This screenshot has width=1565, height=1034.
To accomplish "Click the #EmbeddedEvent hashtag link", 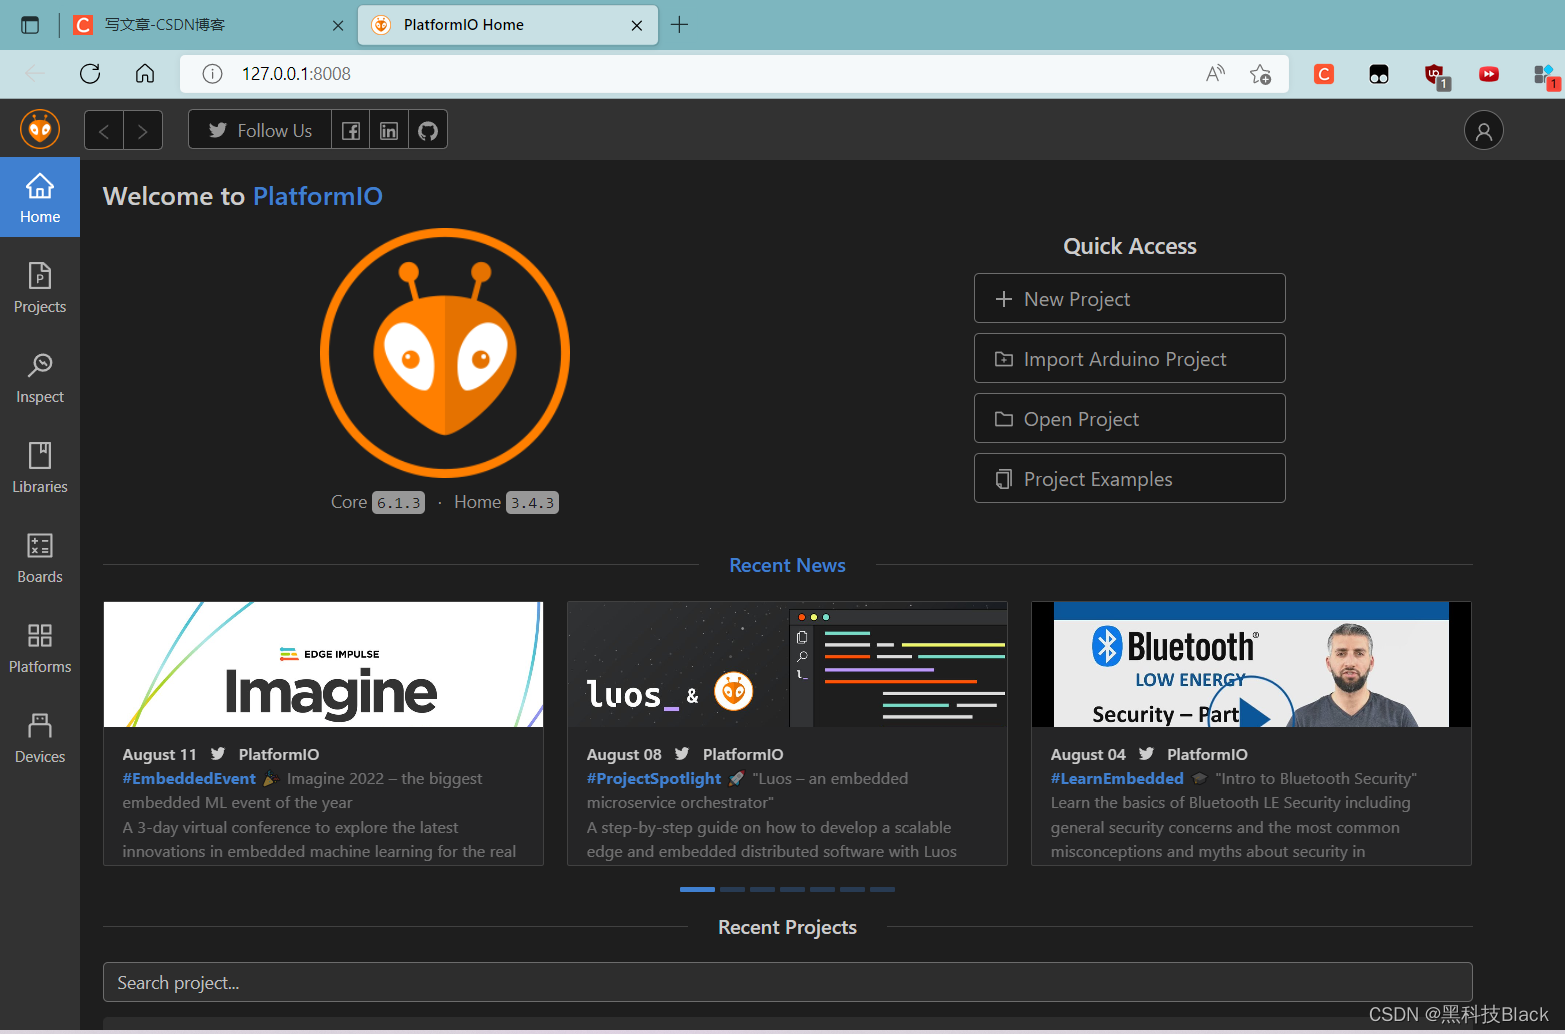I will 189,778.
